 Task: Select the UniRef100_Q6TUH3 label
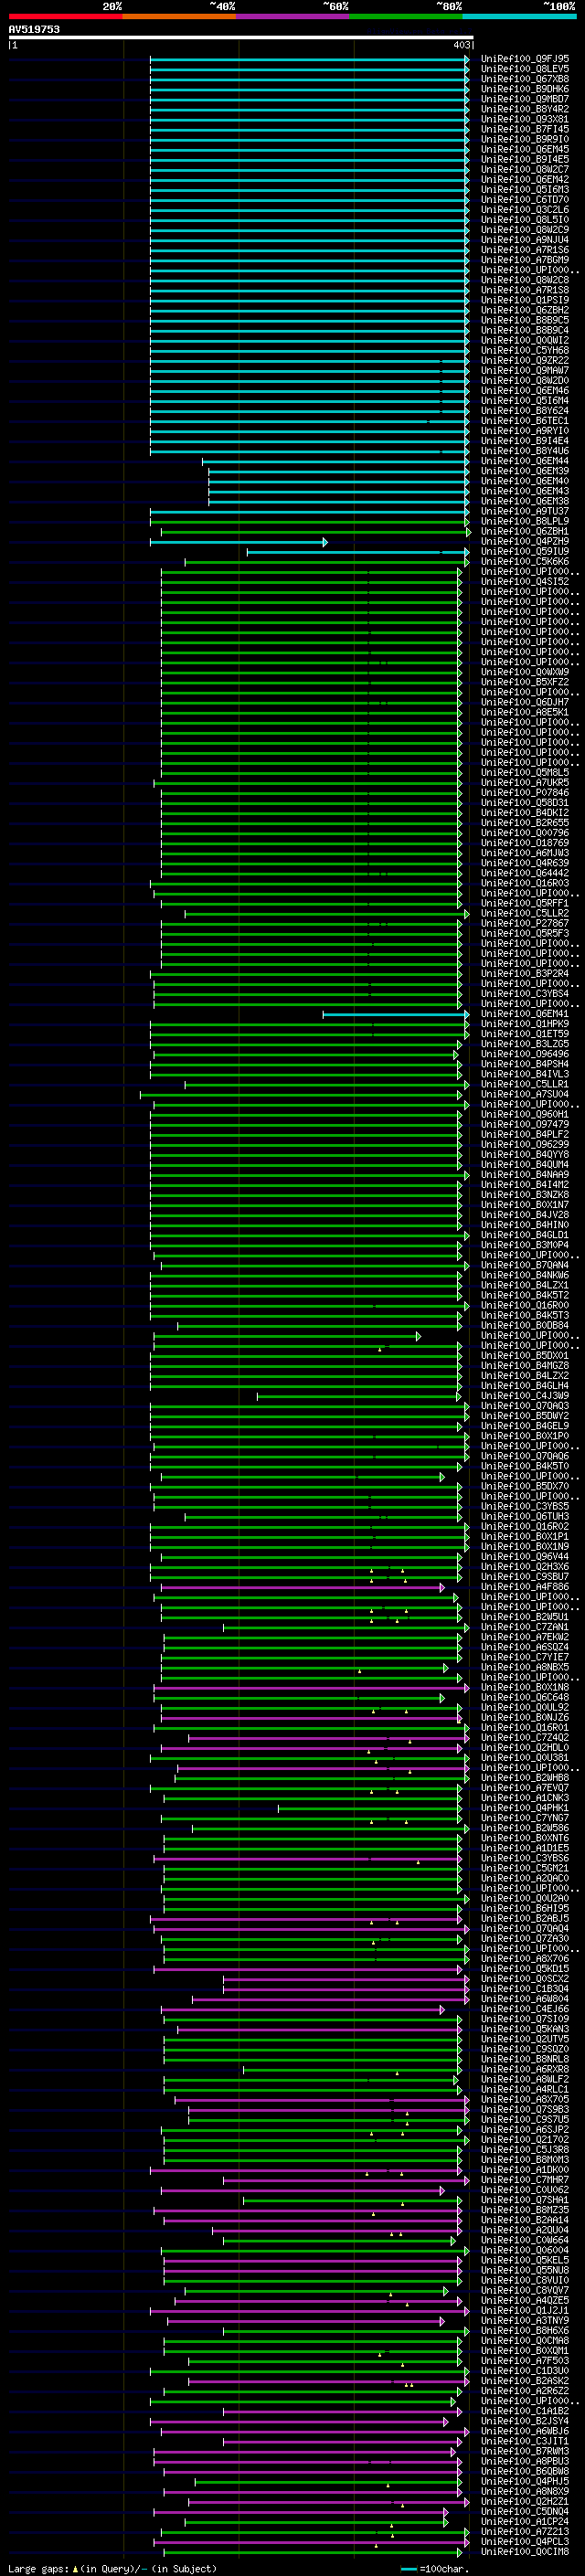click(x=525, y=1517)
